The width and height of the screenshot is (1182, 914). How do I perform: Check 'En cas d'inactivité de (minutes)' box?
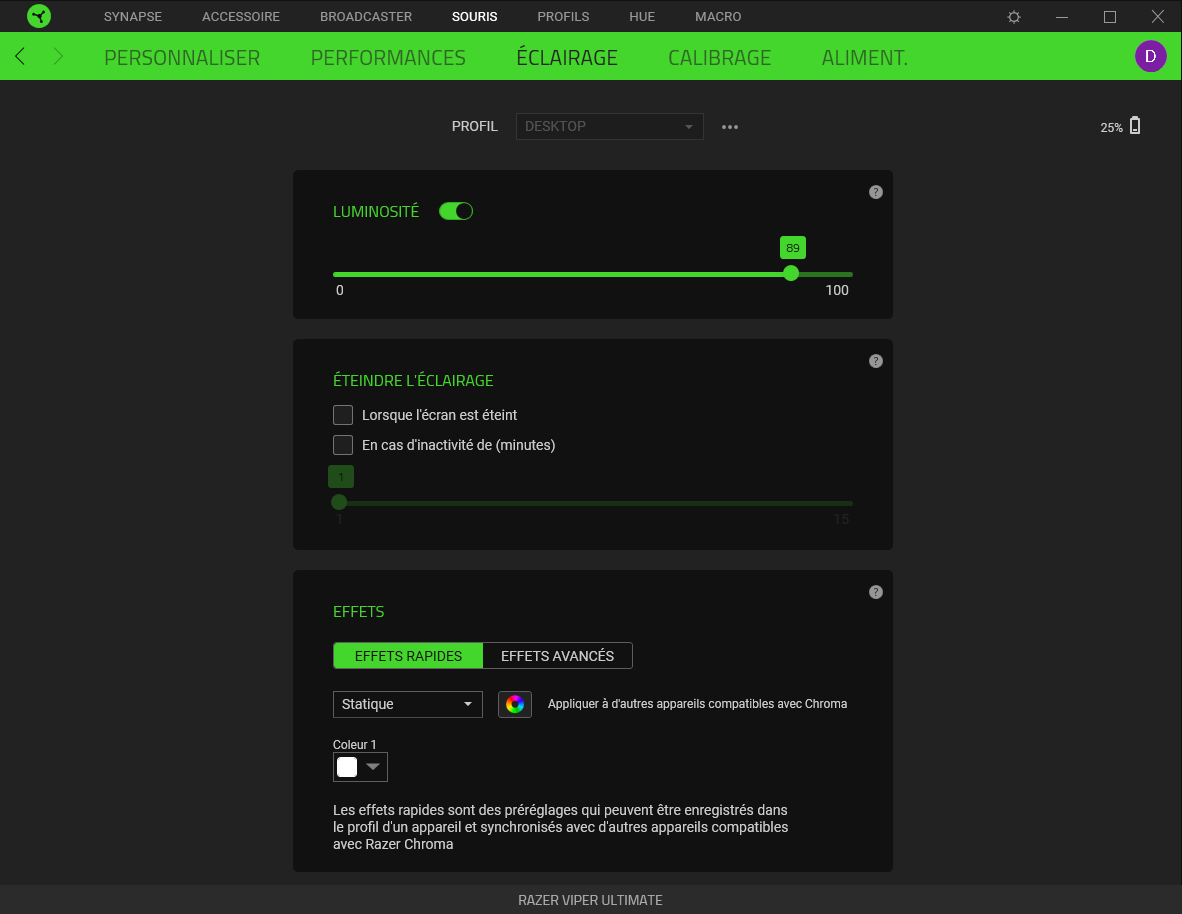click(343, 445)
